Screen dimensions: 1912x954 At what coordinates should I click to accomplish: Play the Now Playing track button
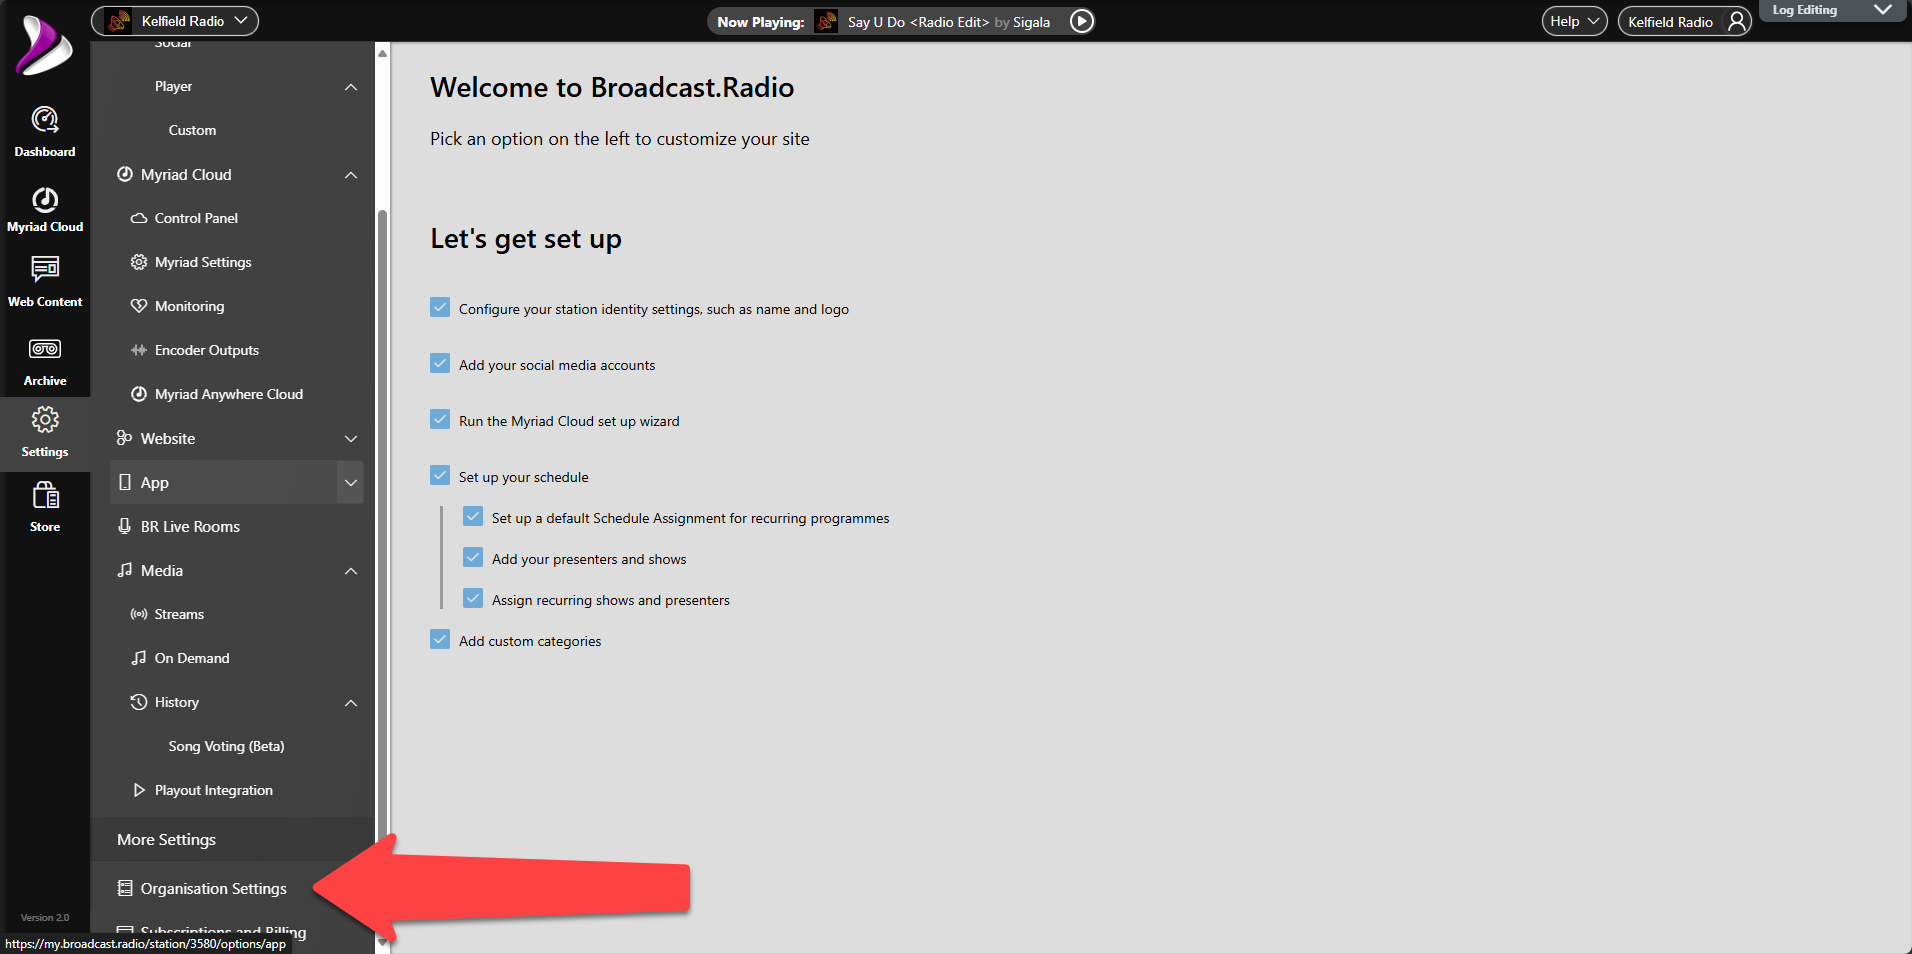[1081, 21]
